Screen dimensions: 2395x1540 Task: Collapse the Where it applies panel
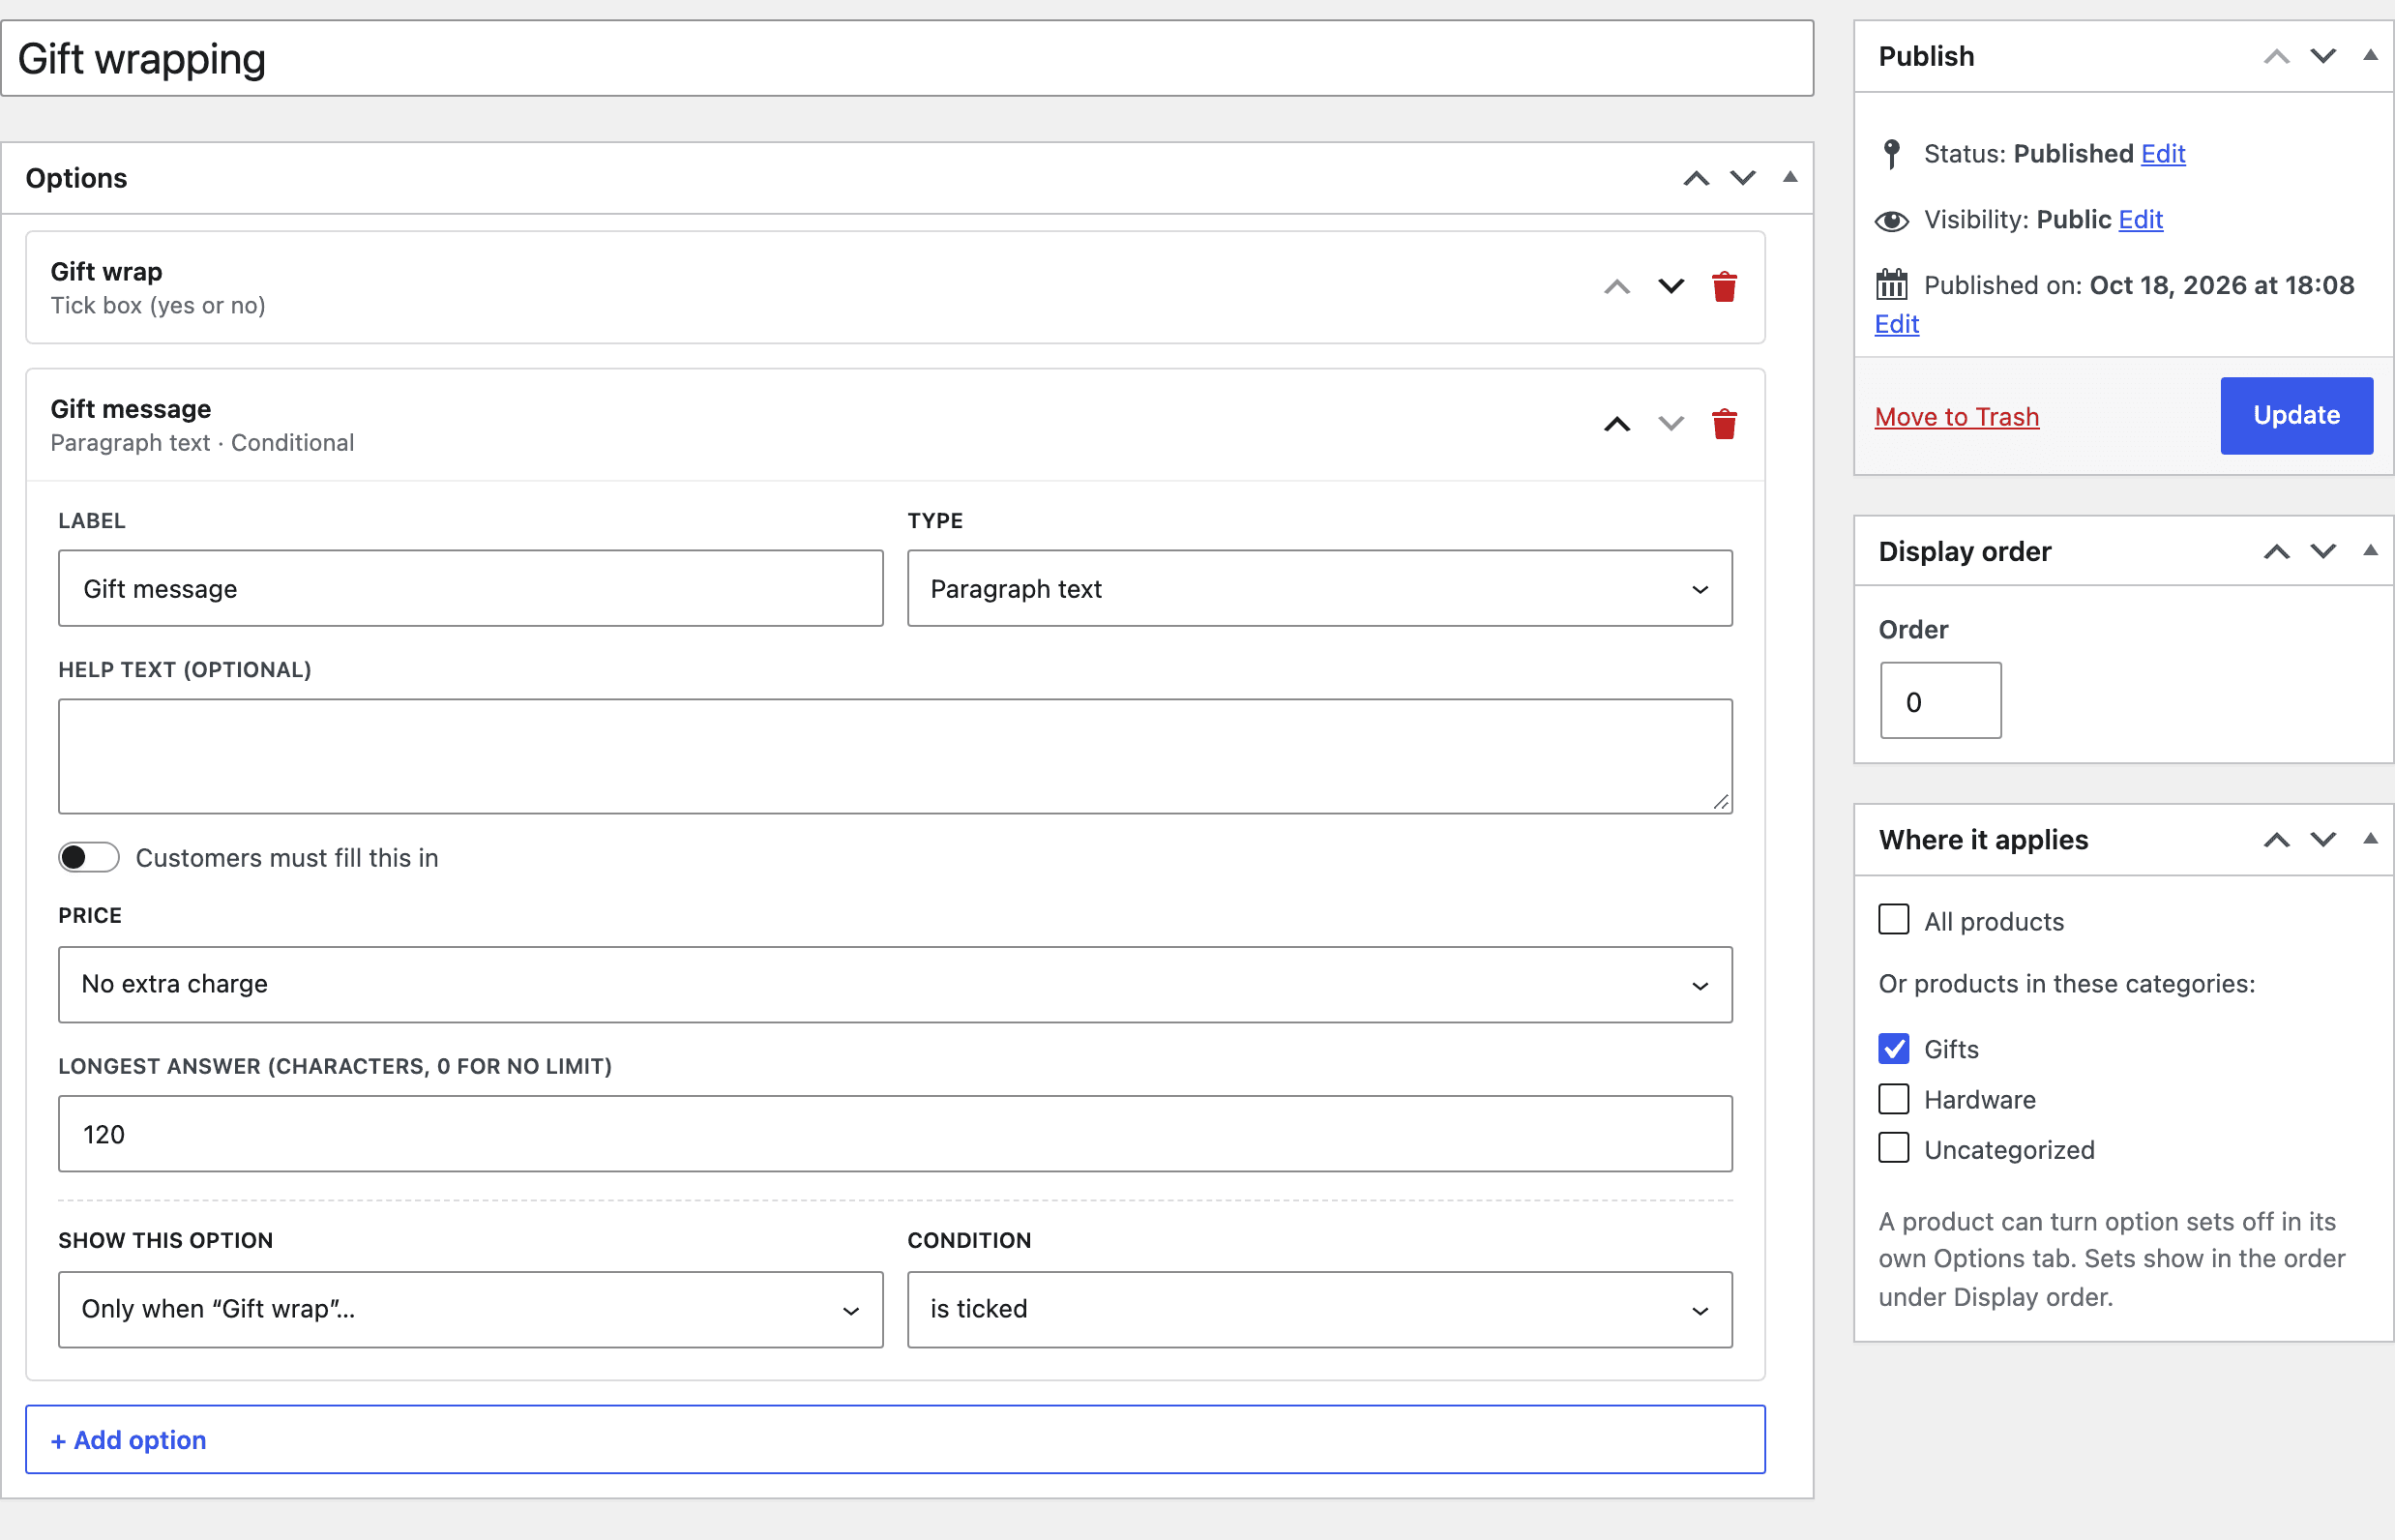click(2370, 839)
